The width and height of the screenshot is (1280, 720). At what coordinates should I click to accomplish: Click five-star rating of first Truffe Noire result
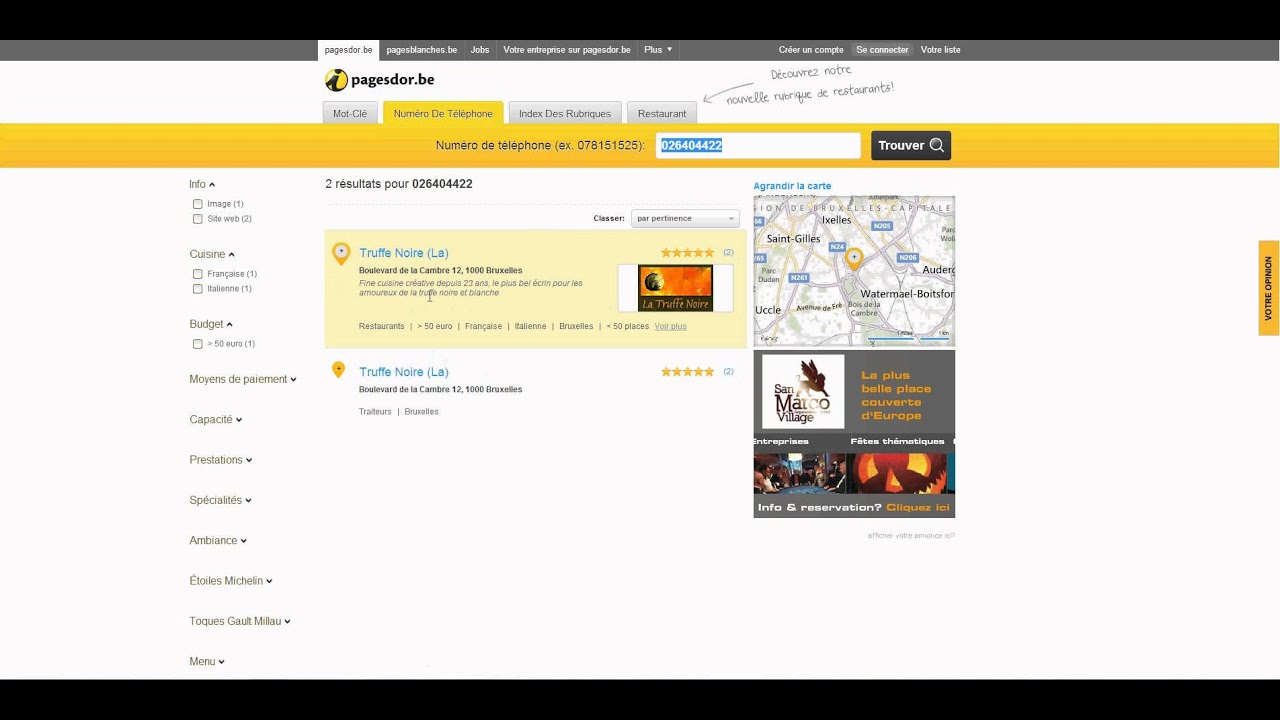[688, 253]
